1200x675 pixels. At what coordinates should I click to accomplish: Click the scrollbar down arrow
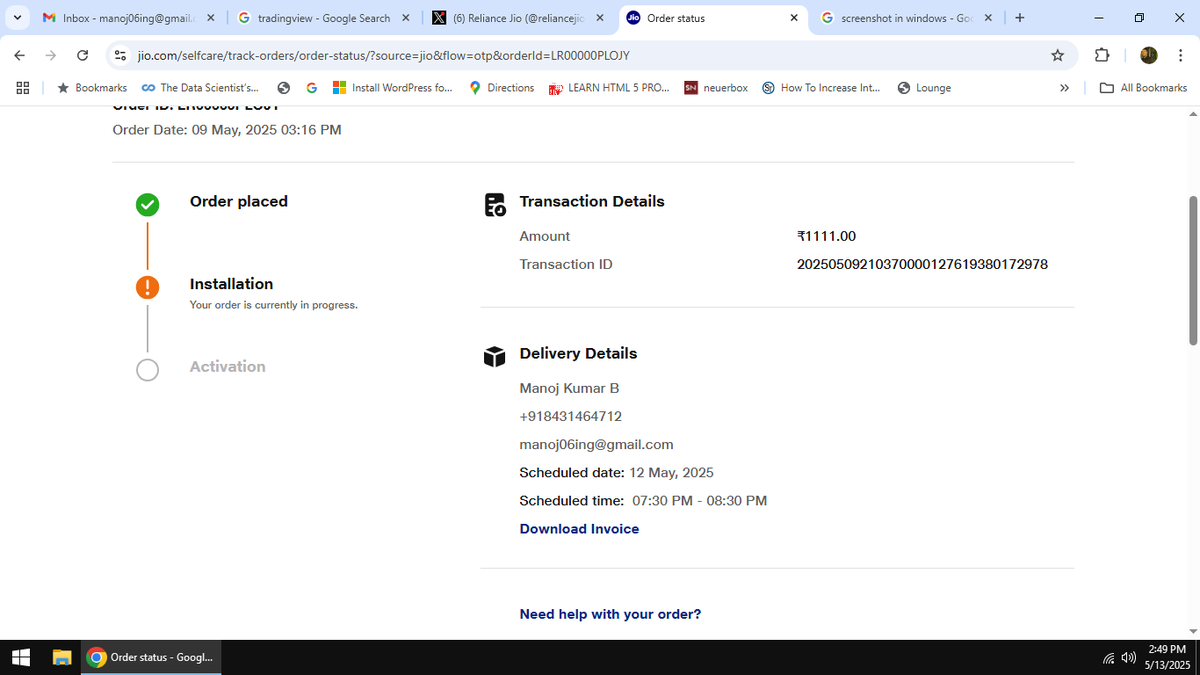click(x=1192, y=631)
